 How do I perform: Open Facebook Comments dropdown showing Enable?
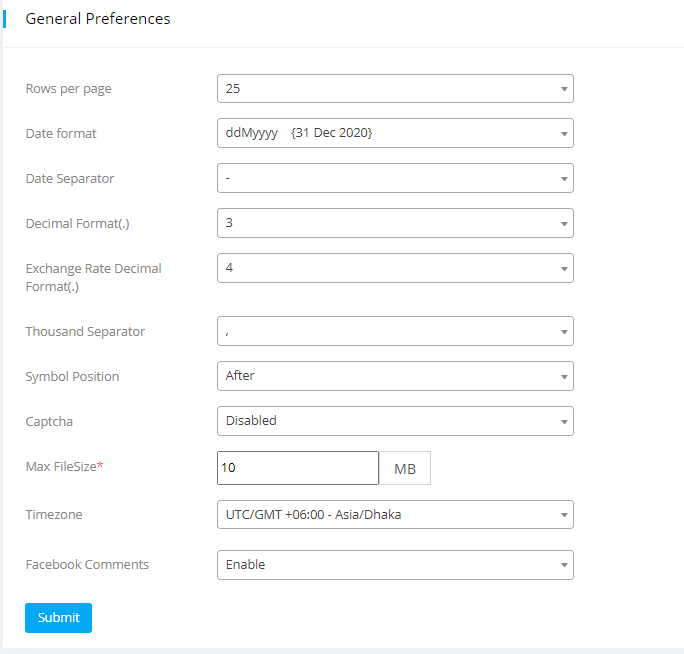pyautogui.click(x=395, y=565)
